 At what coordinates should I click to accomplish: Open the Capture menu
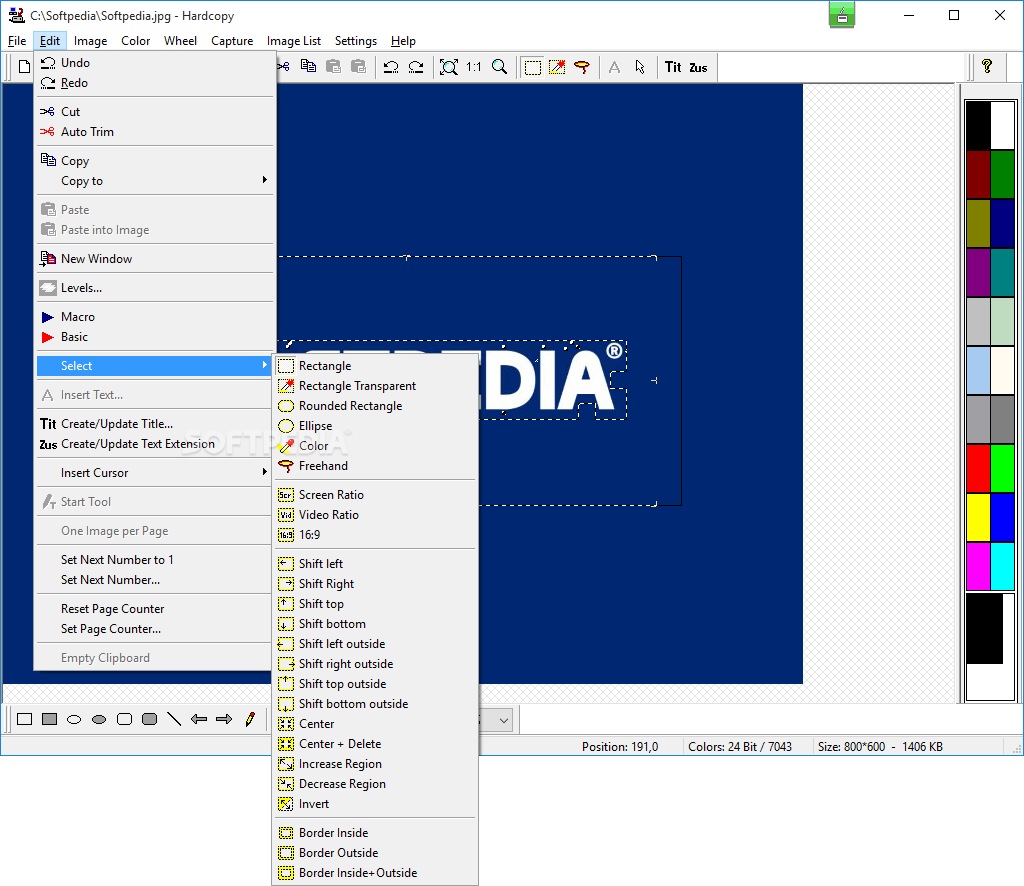[x=232, y=40]
